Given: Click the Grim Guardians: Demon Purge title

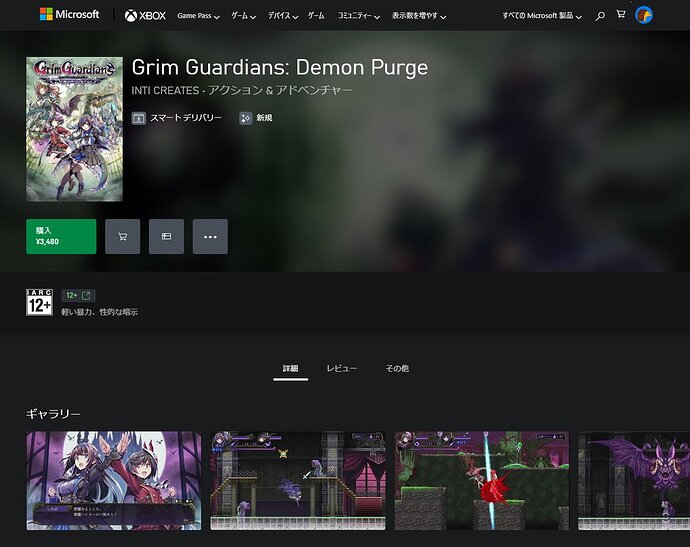Looking at the screenshot, I should point(280,68).
